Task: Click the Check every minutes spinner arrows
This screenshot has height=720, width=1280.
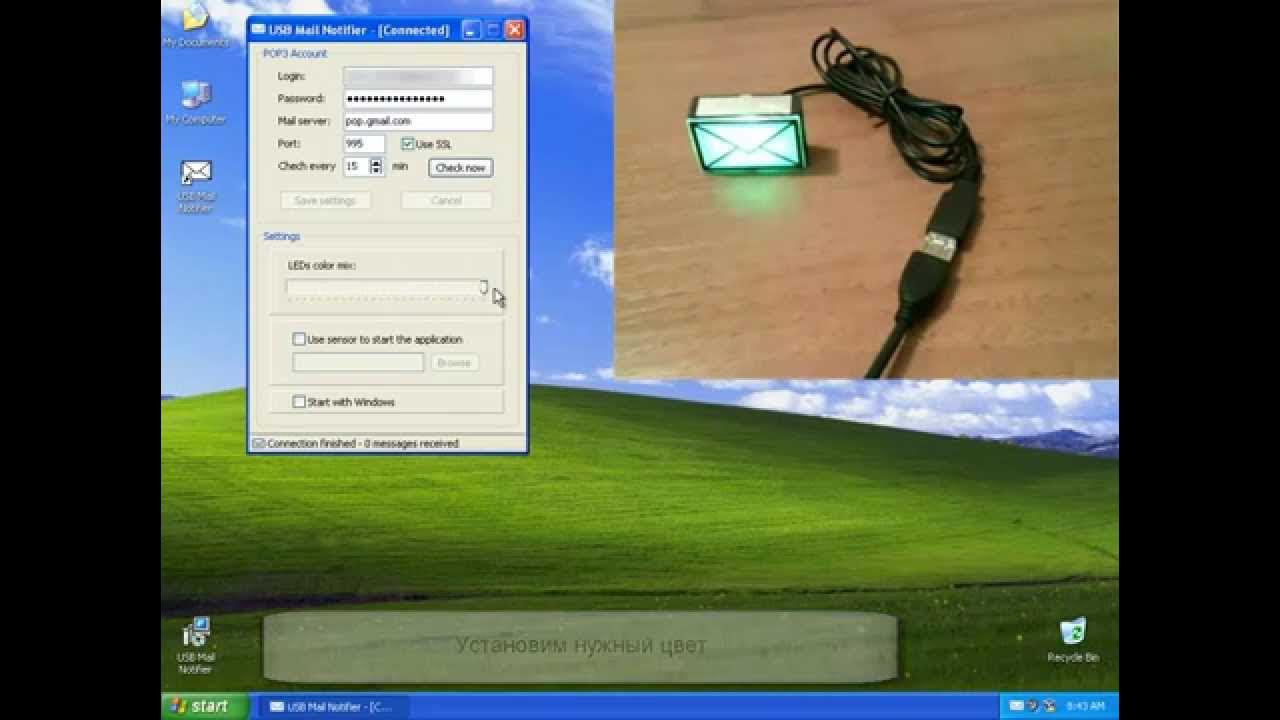Action: pyautogui.click(x=376, y=167)
